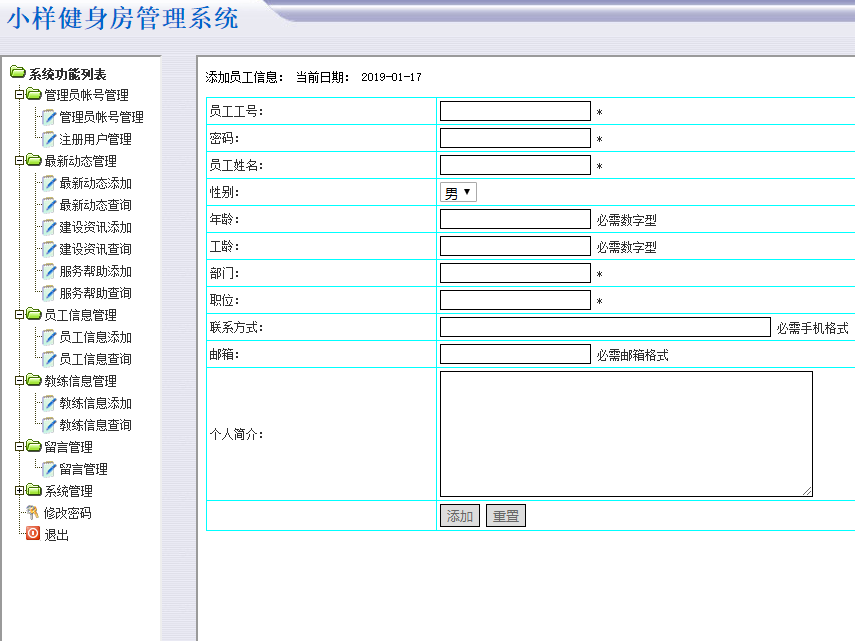Screen dimensions: 855x641
Task: Expand the 系统管理 tree node
Action: (x=19, y=491)
